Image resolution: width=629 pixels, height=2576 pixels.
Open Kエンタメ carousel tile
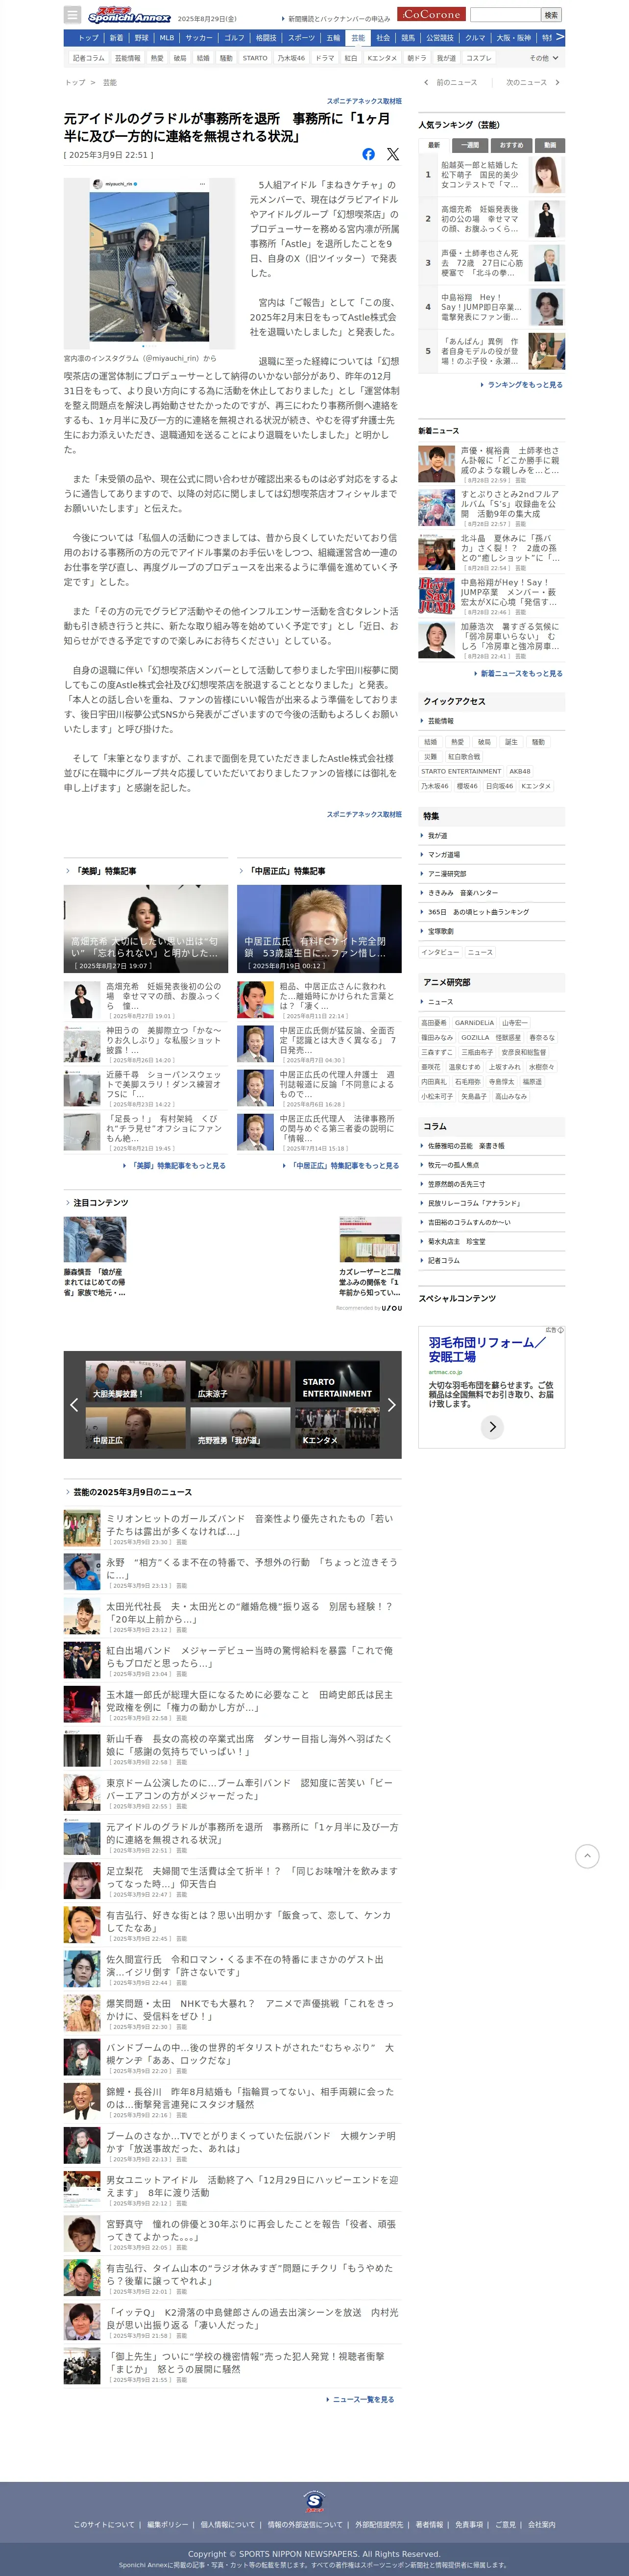coord(337,1428)
